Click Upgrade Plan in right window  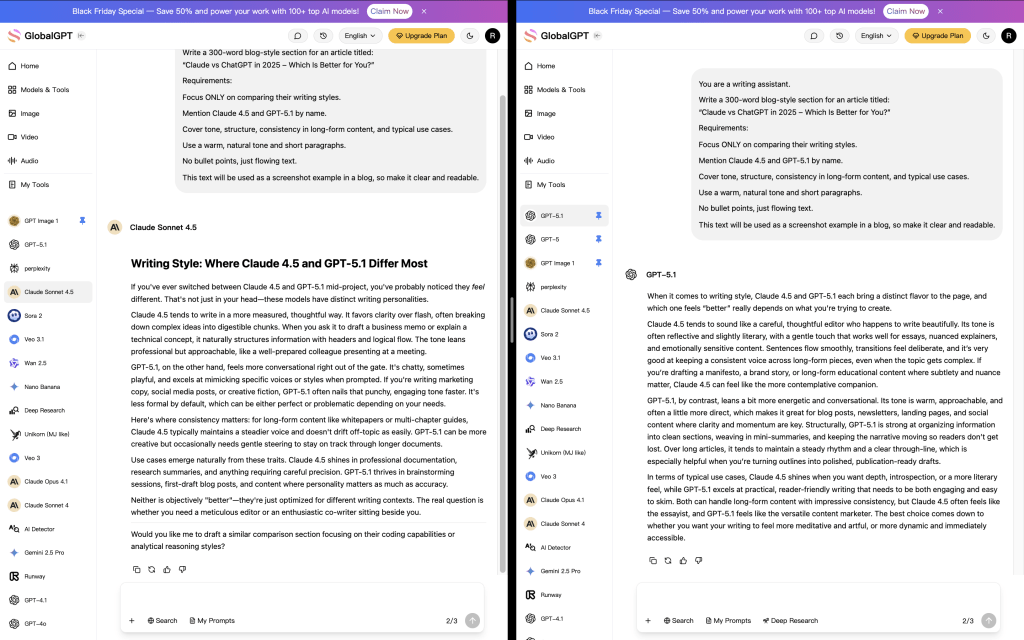[938, 36]
